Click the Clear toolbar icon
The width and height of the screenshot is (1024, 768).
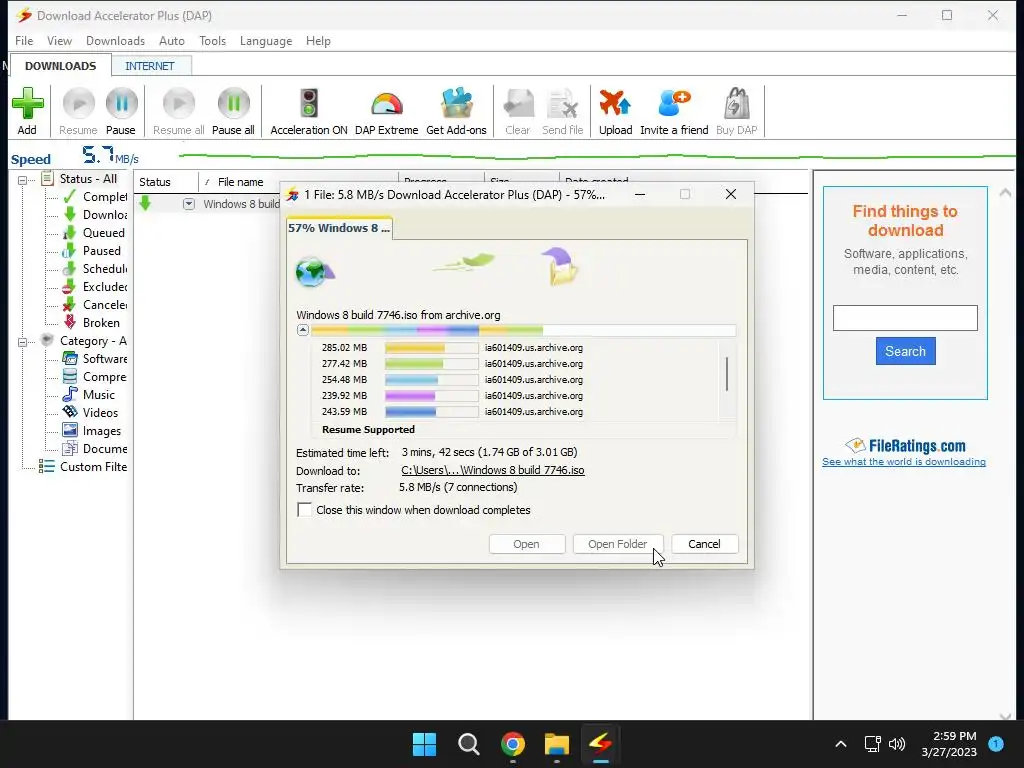tap(518, 104)
